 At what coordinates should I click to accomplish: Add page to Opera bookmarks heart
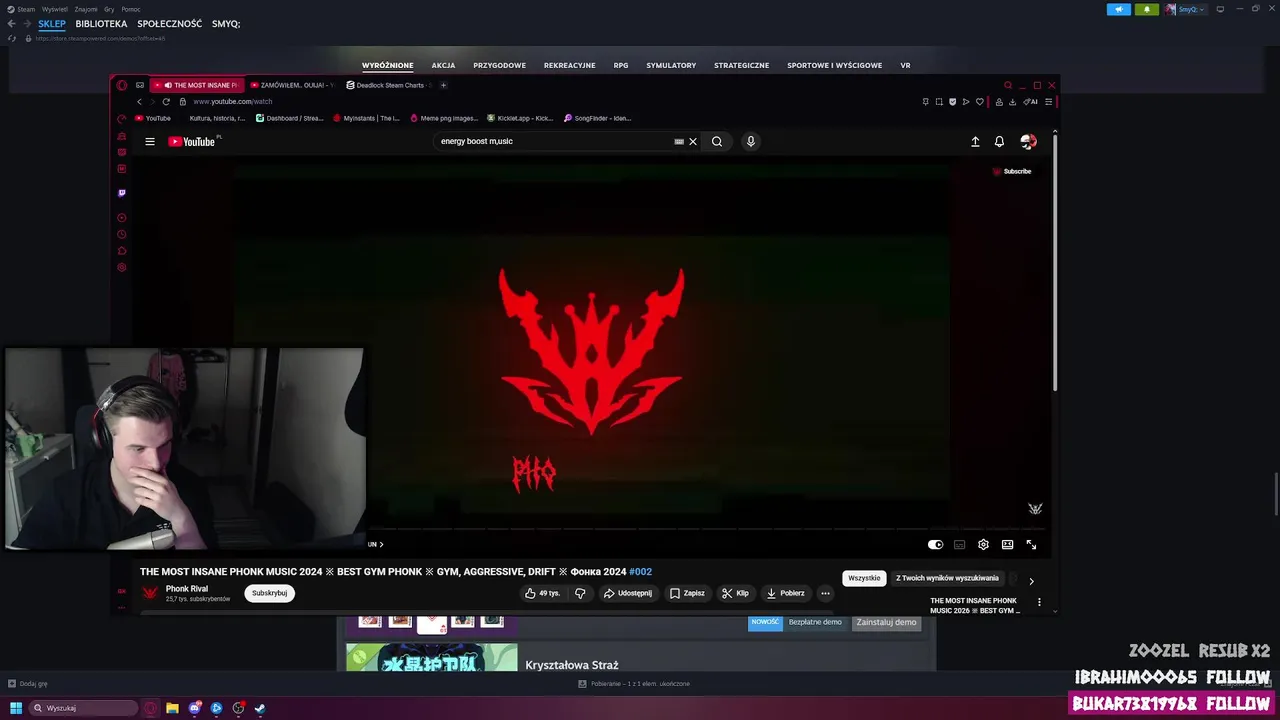(980, 101)
